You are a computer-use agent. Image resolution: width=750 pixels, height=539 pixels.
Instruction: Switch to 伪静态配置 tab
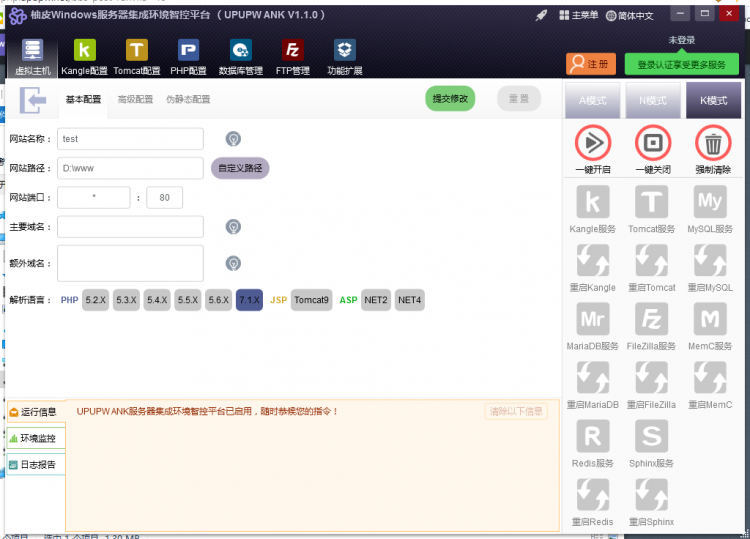(188, 100)
